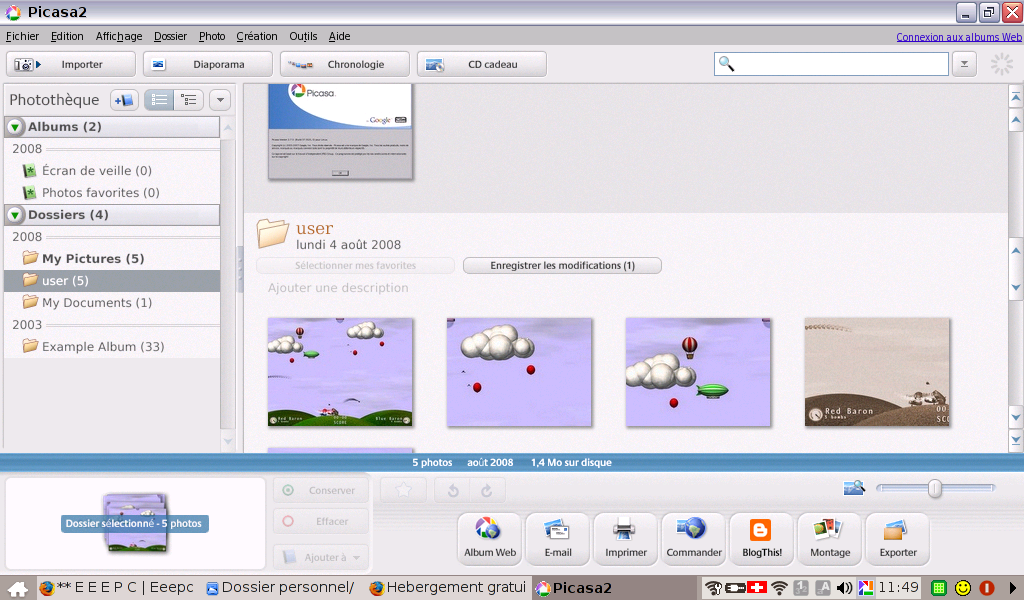
Task: Switch to EEE PC Firefox taskbar window
Action: (116, 588)
